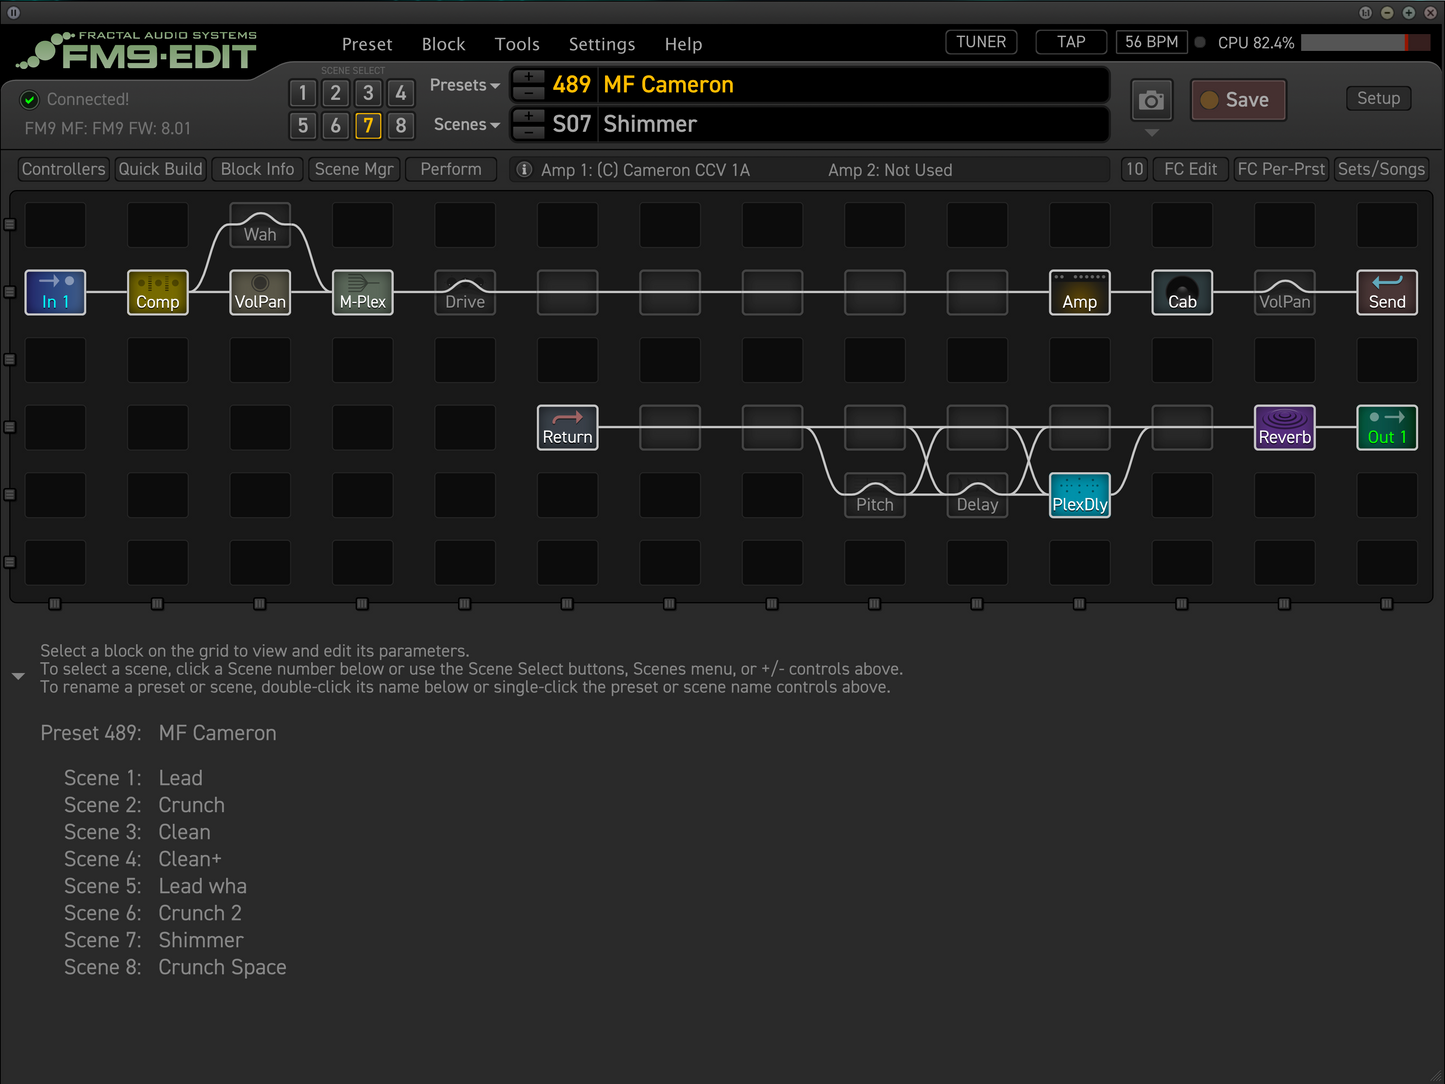Click the TAP tempo button

[x=1071, y=42]
